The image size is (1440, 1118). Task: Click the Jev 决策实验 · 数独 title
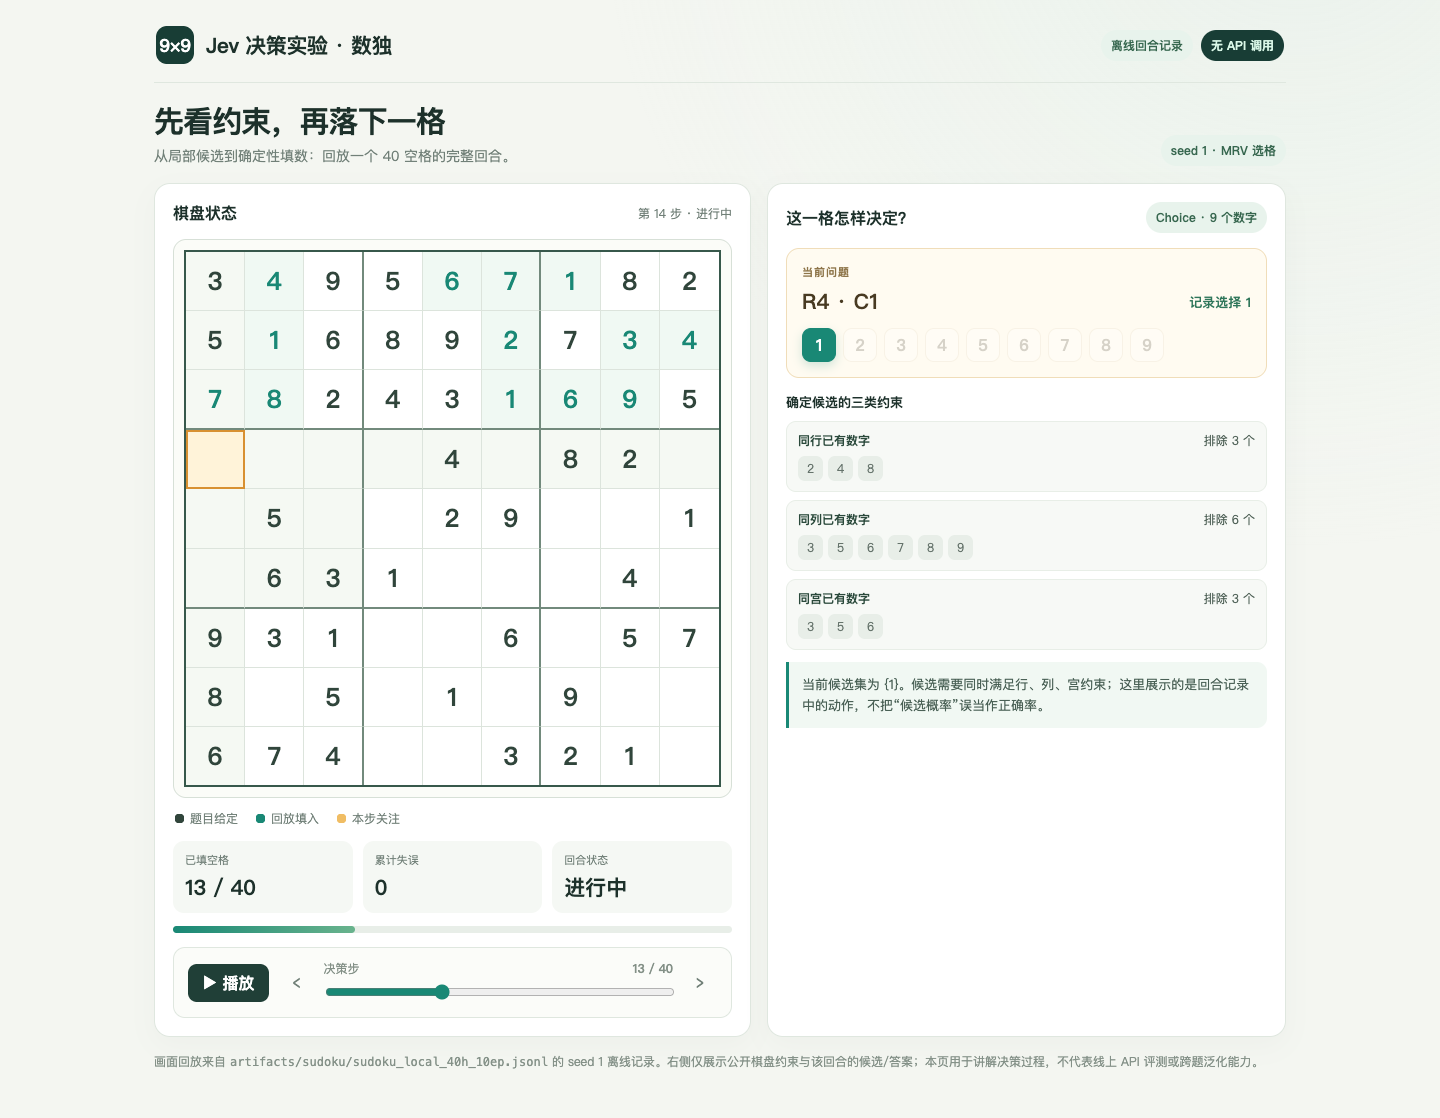click(x=299, y=46)
